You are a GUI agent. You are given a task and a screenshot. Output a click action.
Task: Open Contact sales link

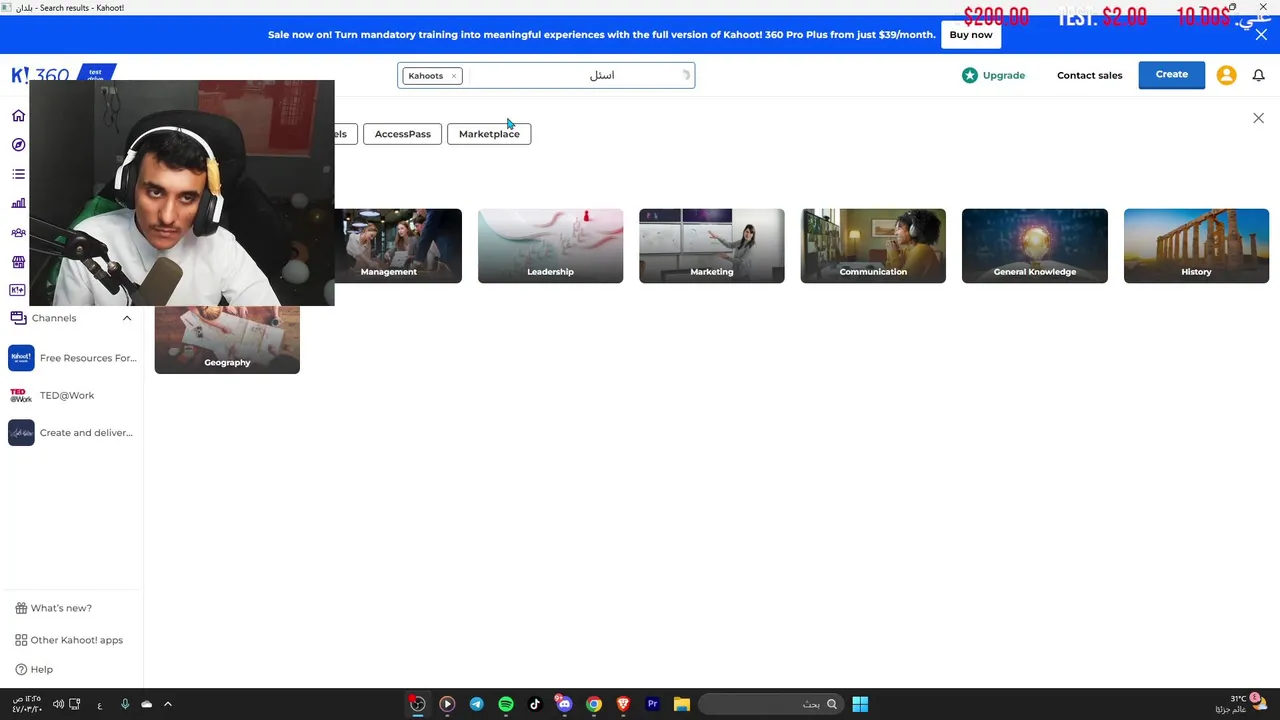coord(1090,75)
